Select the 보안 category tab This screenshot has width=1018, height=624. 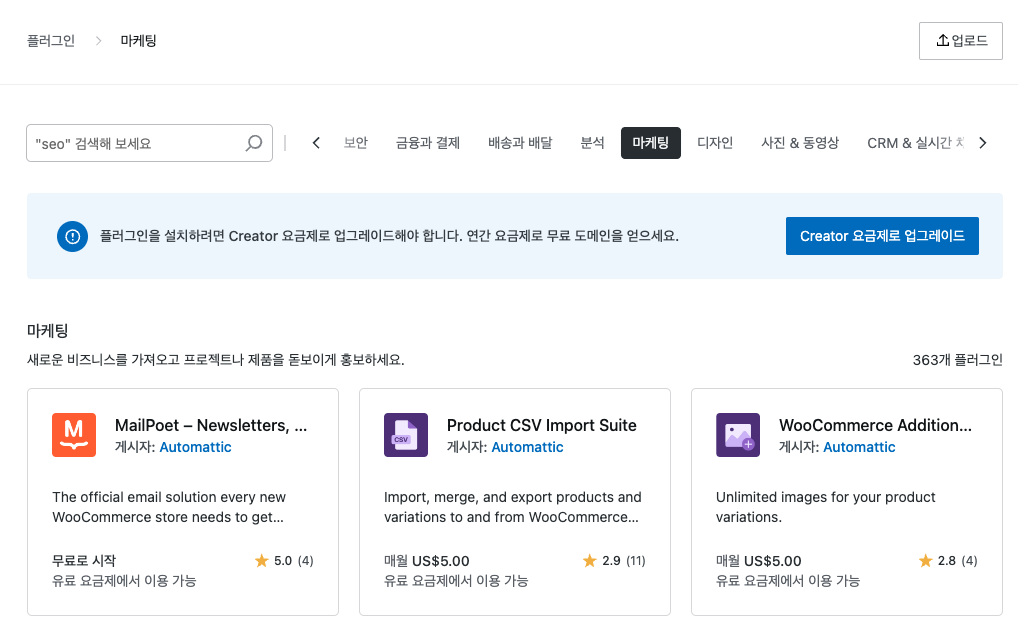point(356,143)
